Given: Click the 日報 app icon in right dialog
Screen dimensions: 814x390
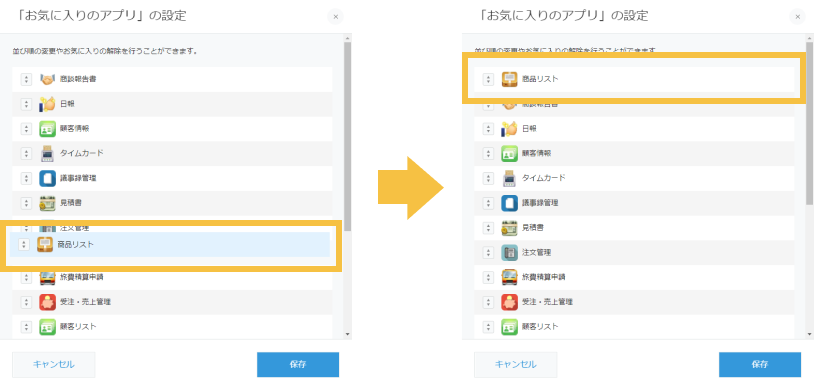Looking at the screenshot, I should pyautogui.click(x=509, y=129).
